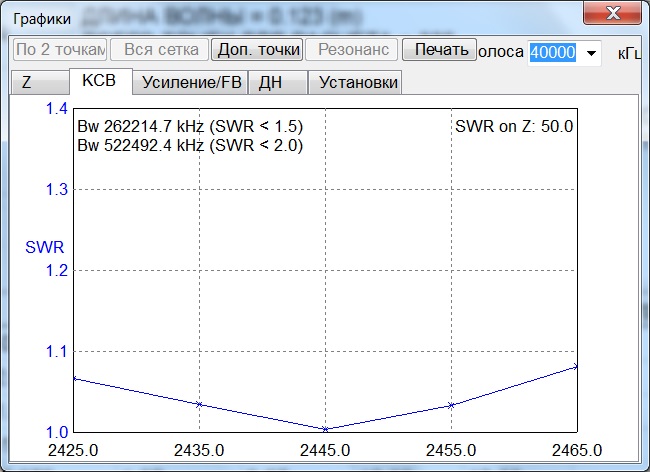
Task: Open the bandwidth dropdown arrow
Action: (592, 53)
